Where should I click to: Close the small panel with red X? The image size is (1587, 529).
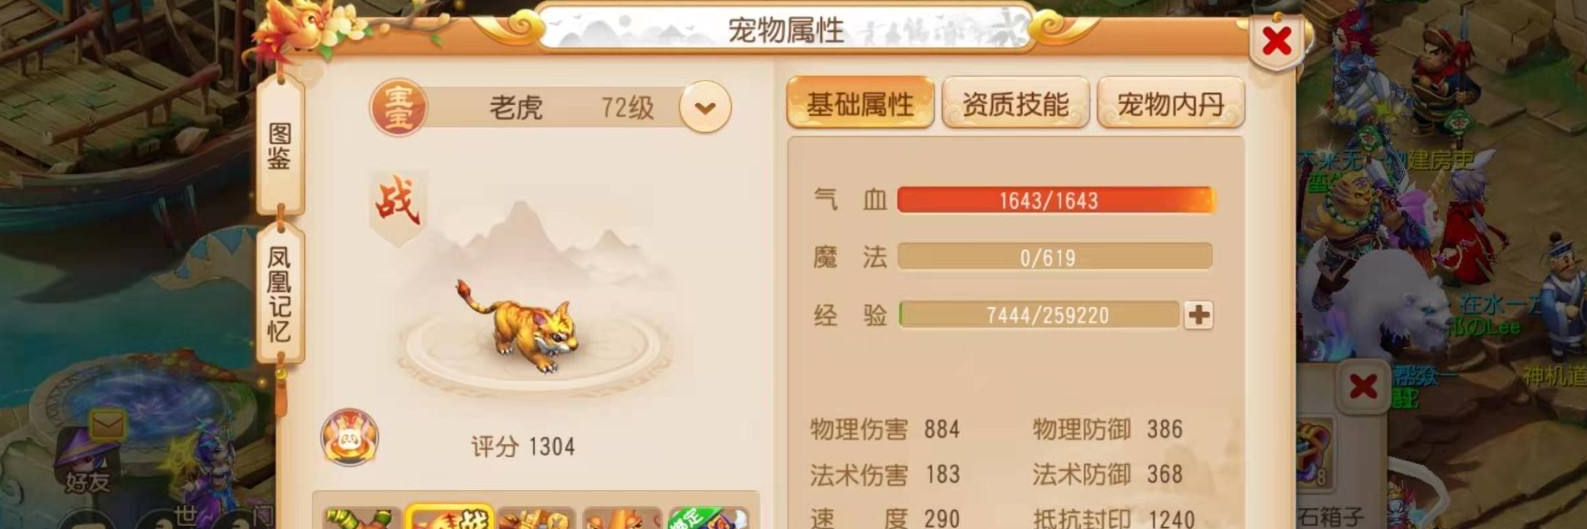[1362, 387]
